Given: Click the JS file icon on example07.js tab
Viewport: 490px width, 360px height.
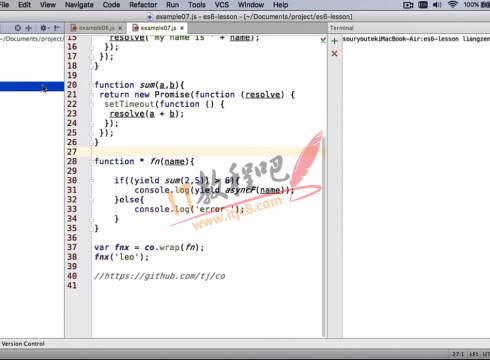Looking at the screenshot, I should pyautogui.click(x=135, y=28).
